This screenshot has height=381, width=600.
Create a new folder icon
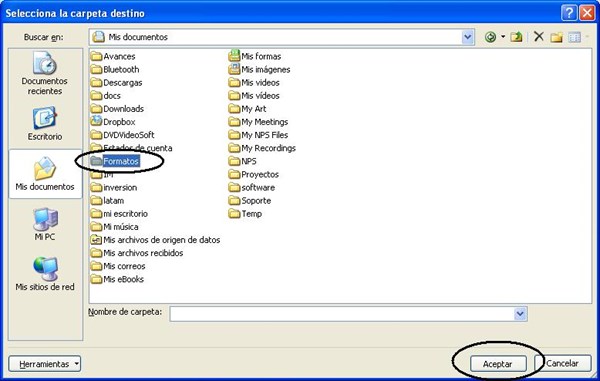[x=557, y=37]
